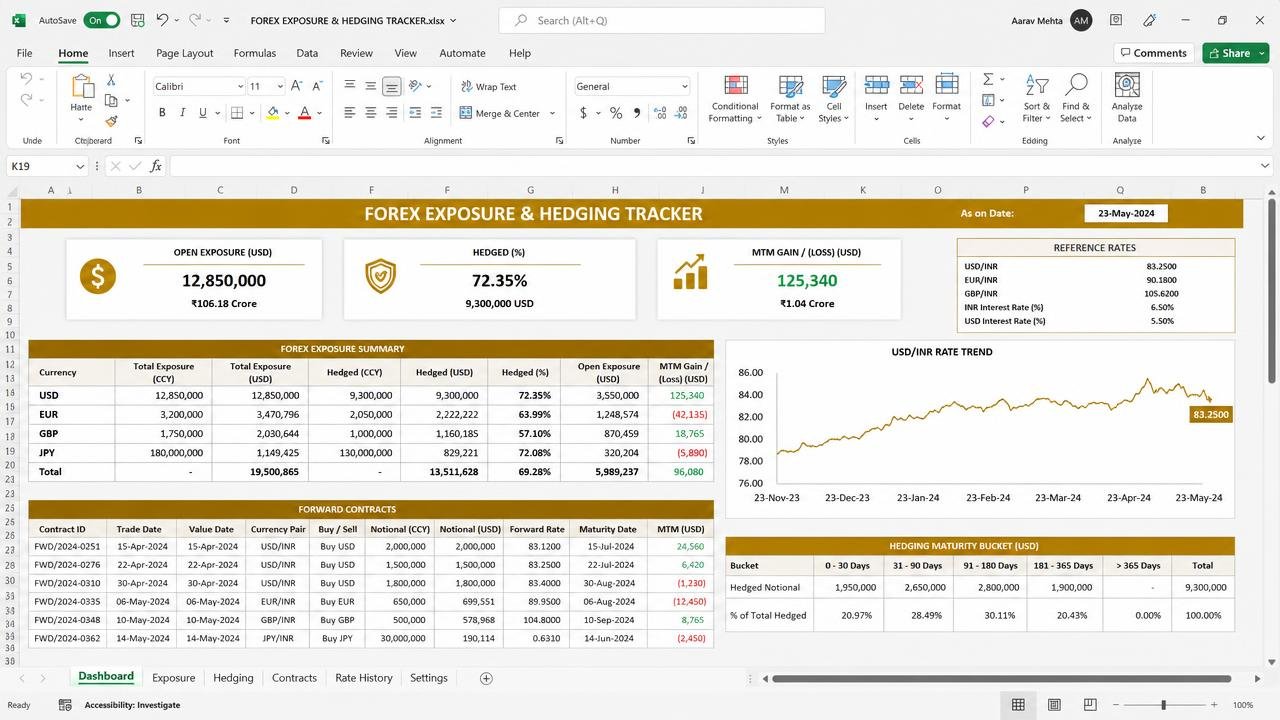1280x720 pixels.
Task: Open the font size dropdown
Action: pos(280,87)
